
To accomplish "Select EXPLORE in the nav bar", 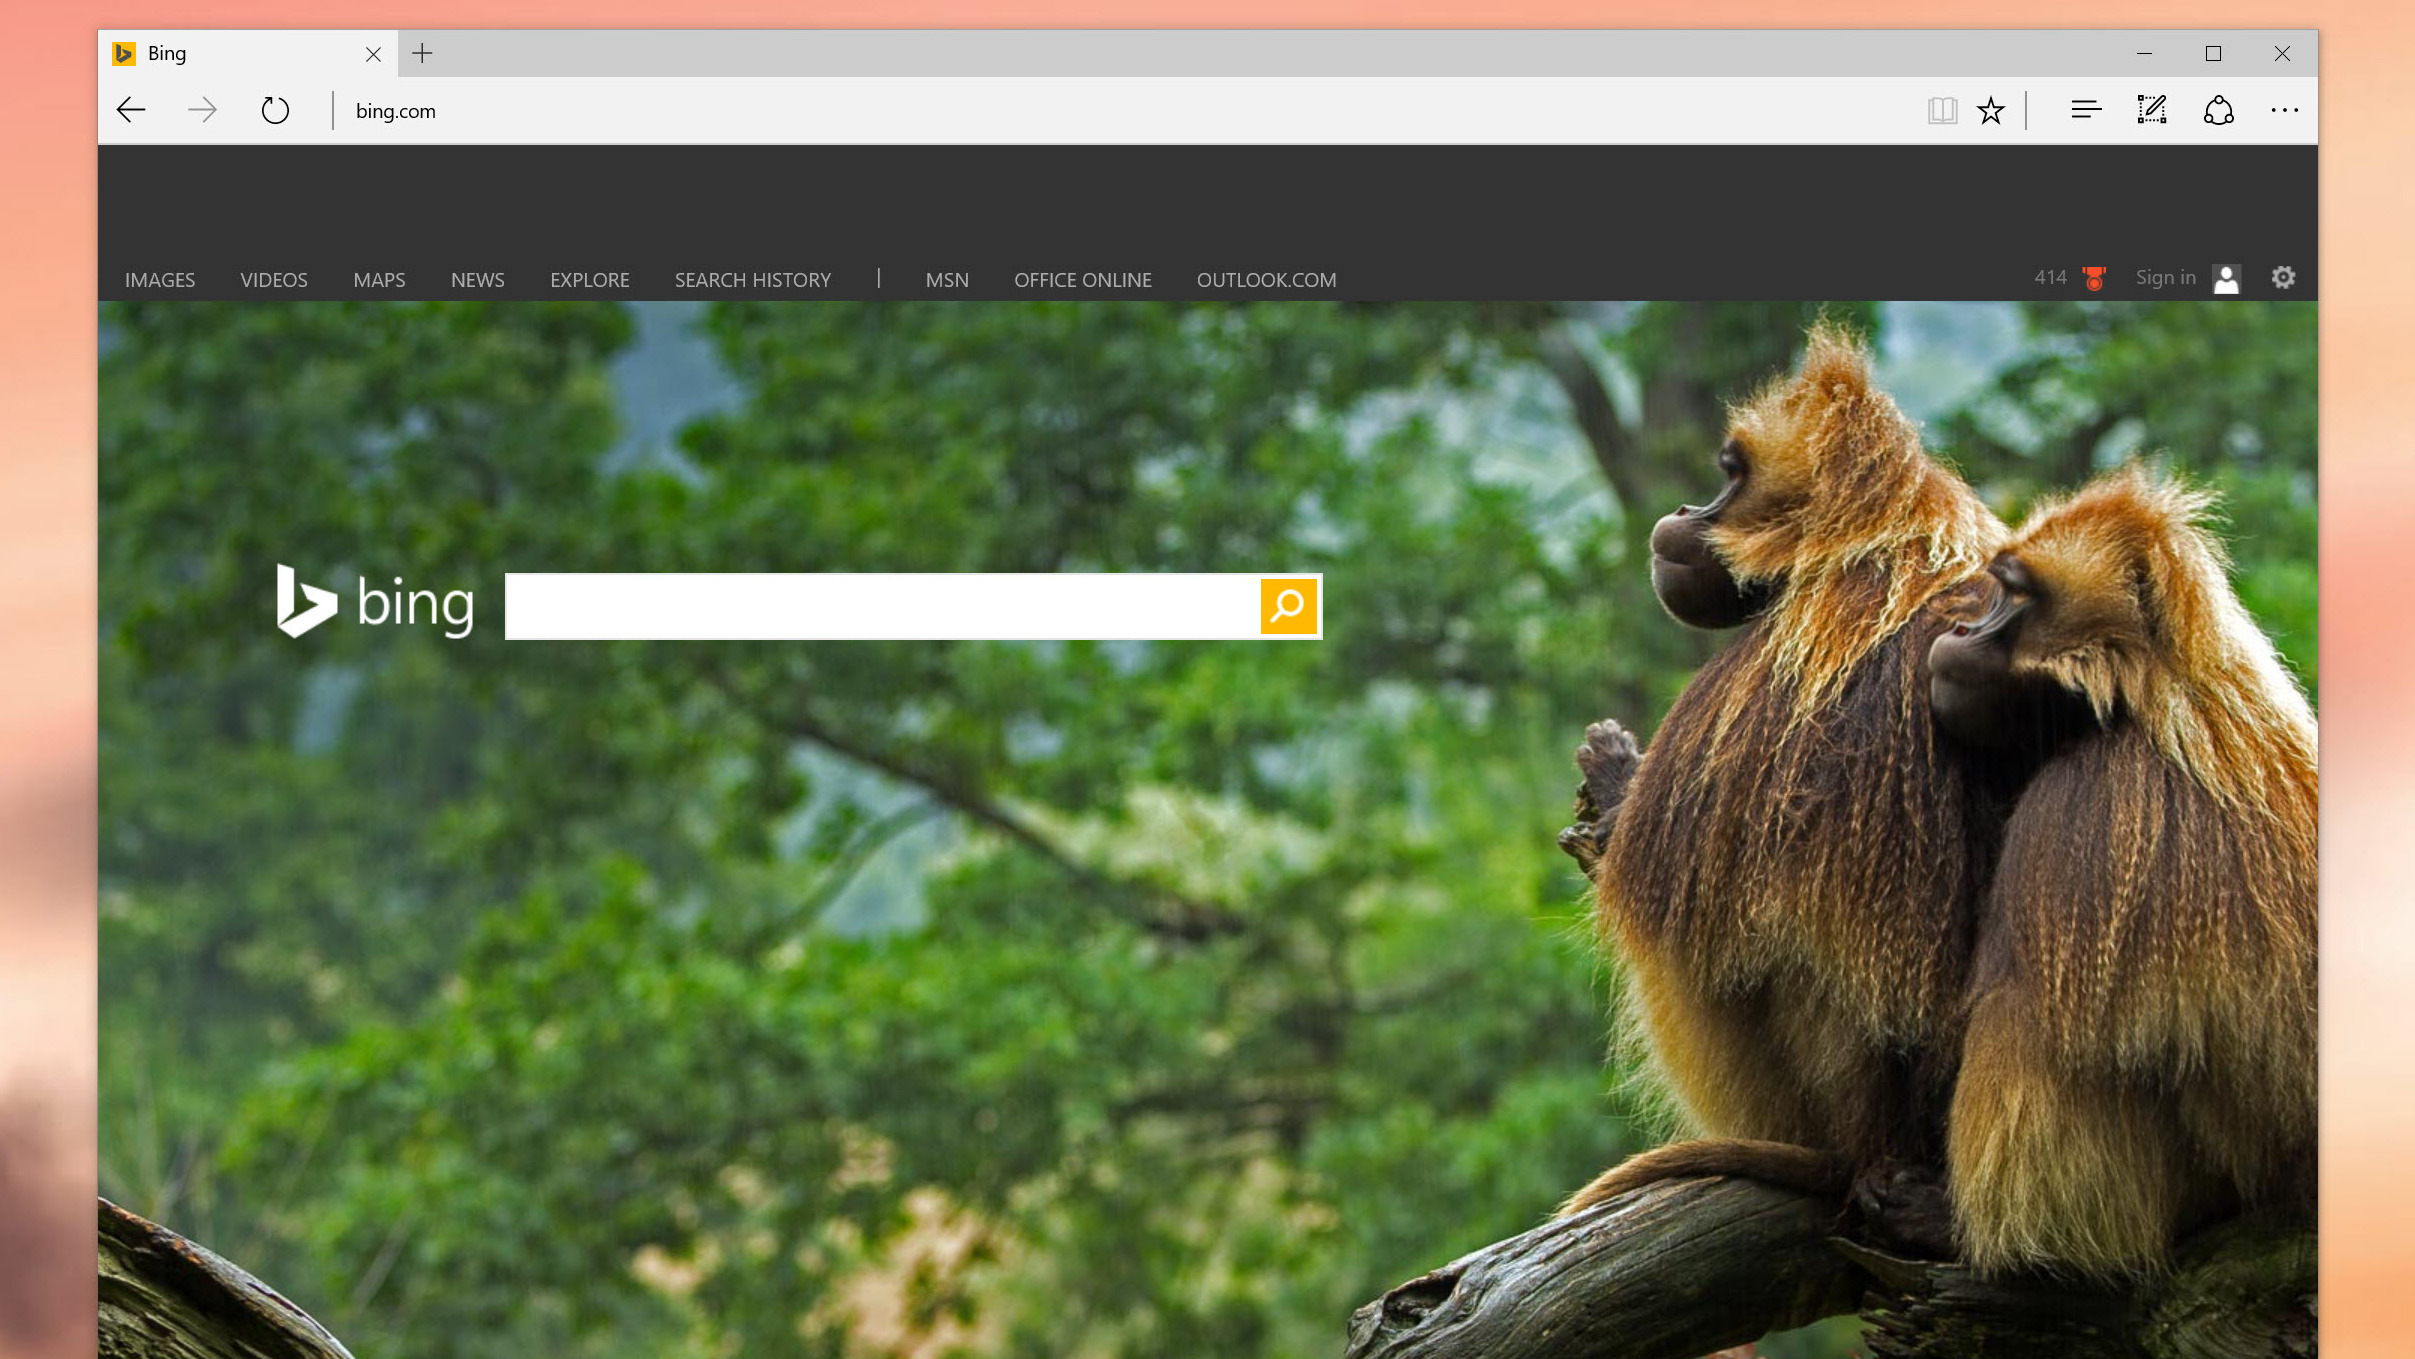I will pyautogui.click(x=589, y=280).
